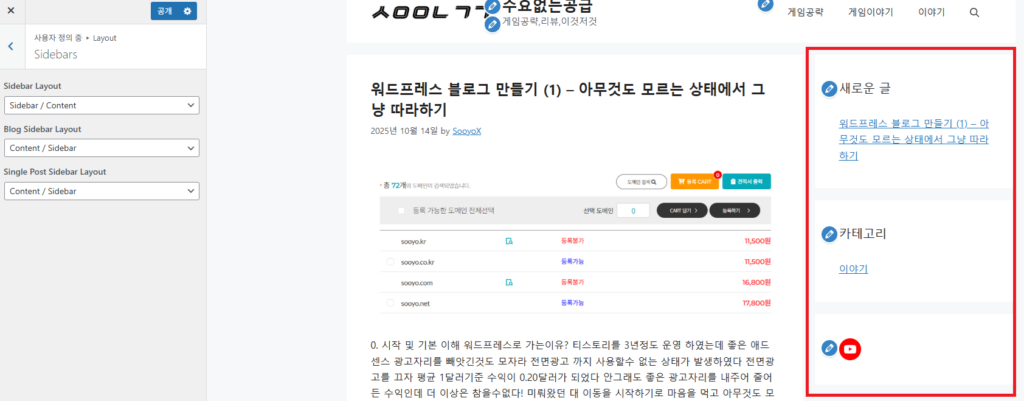
Task: Open the red YouTube icon in the sidebar
Action: tap(850, 349)
